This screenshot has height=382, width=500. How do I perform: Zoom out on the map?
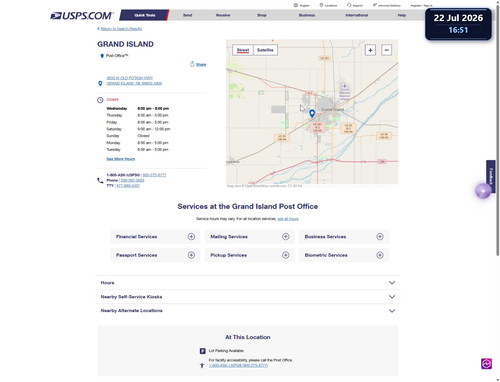386,50
